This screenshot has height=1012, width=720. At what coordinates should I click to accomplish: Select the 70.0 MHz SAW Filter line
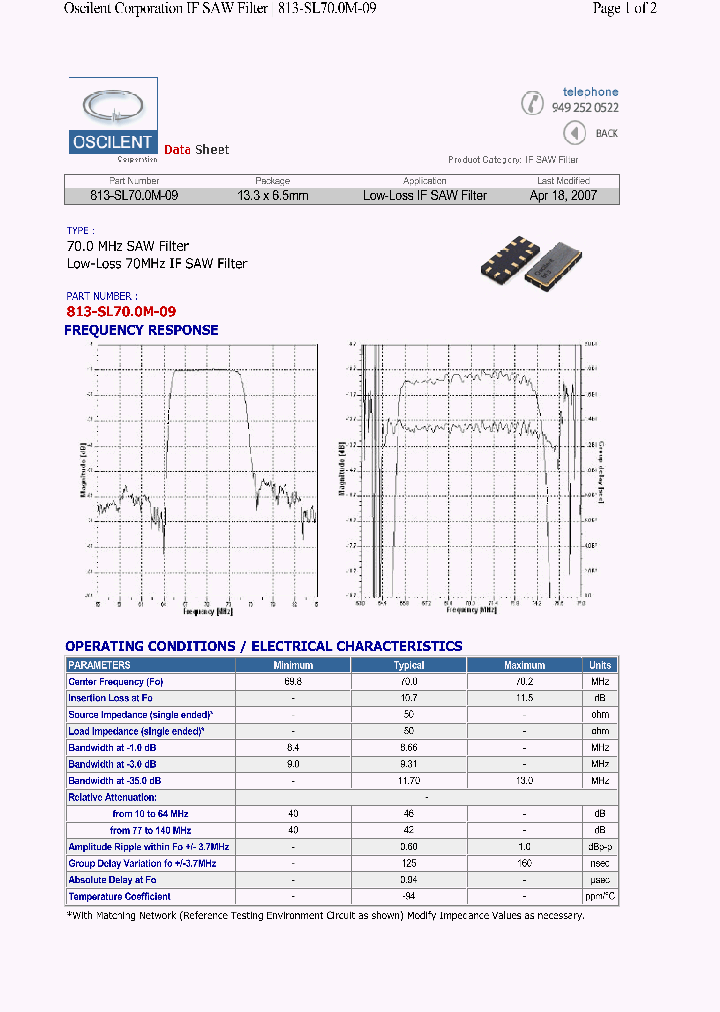click(128, 246)
